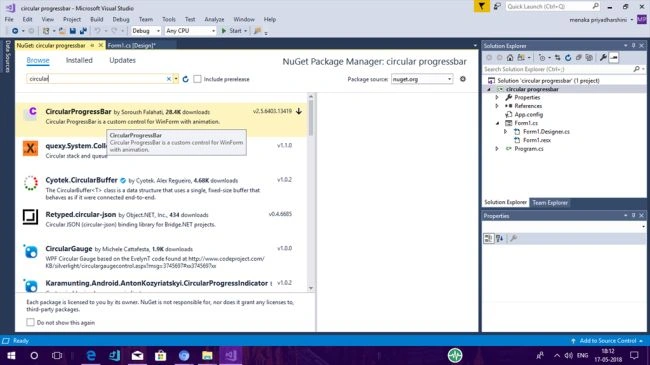Open Properties via the wrench icon in Solution Explorer
The image size is (650, 365).
click(603, 58)
